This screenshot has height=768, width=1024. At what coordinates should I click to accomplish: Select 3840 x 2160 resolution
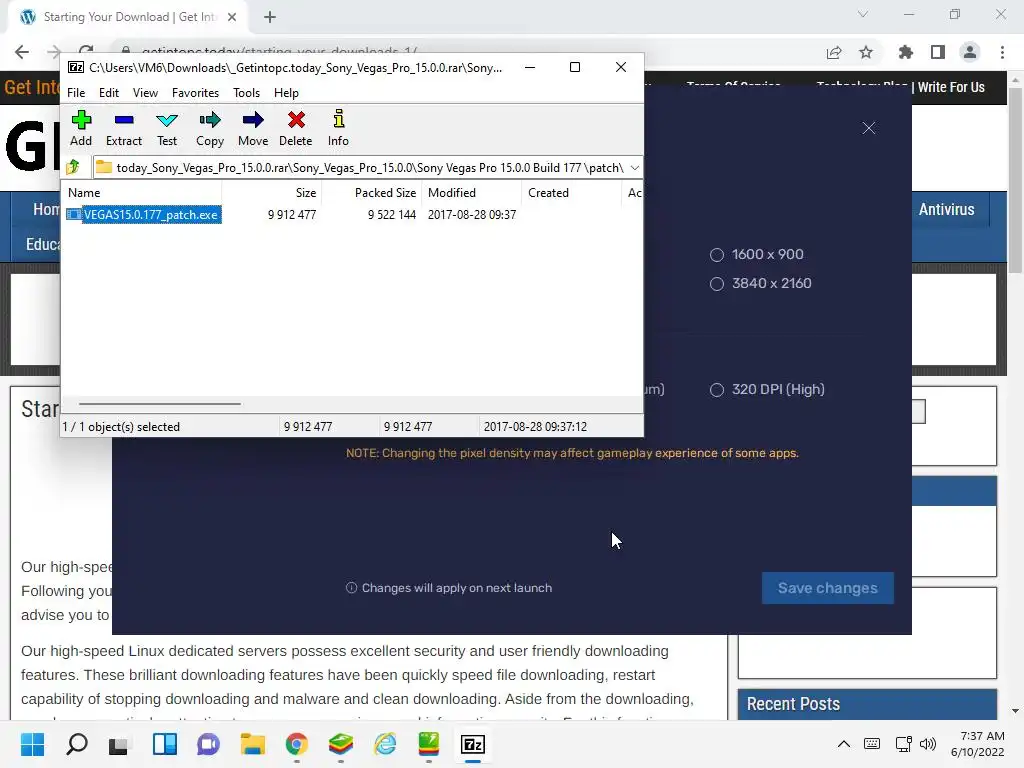(x=760, y=283)
